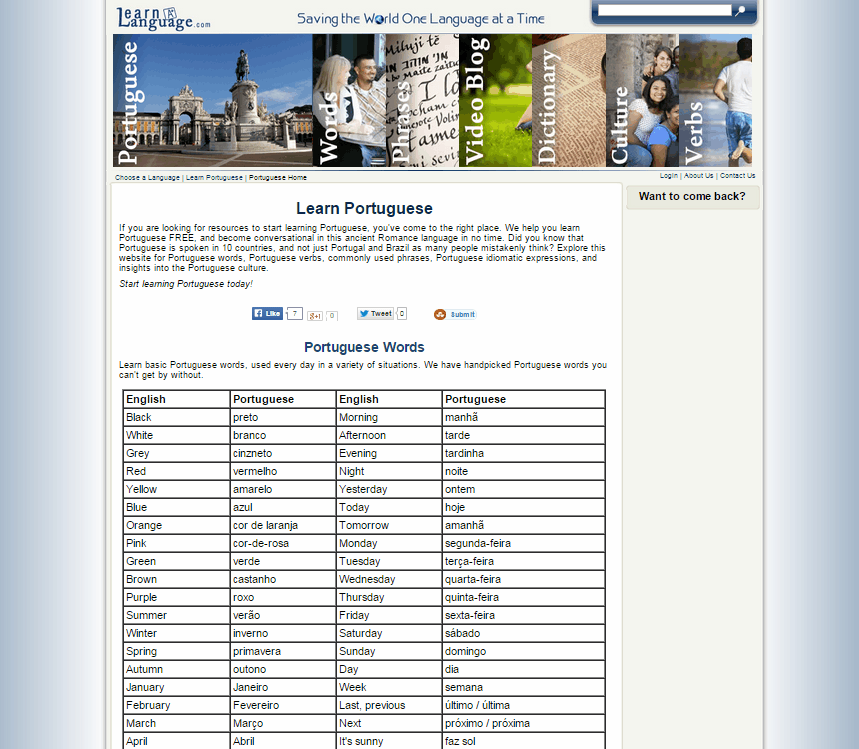Open the Words banner tab
Viewport: 859px width, 749px height.
(x=349, y=100)
